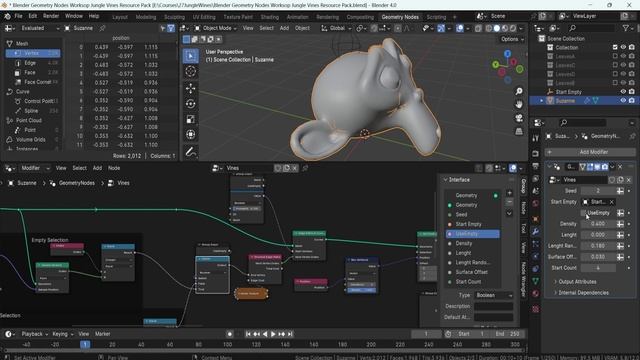Expand Output Attributes panel
The height and width of the screenshot is (360, 640).
click(x=577, y=282)
